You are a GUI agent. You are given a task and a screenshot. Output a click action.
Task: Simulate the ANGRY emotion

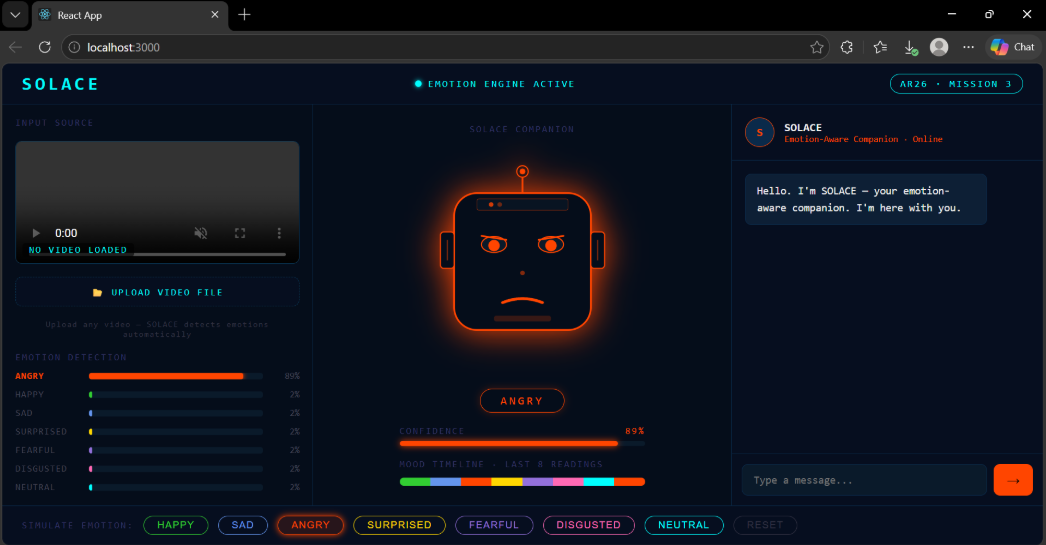(310, 525)
